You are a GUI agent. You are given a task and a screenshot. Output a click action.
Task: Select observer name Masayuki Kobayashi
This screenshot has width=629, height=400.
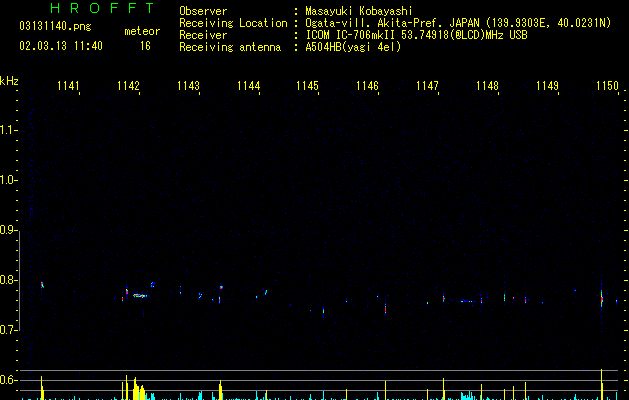point(358,11)
